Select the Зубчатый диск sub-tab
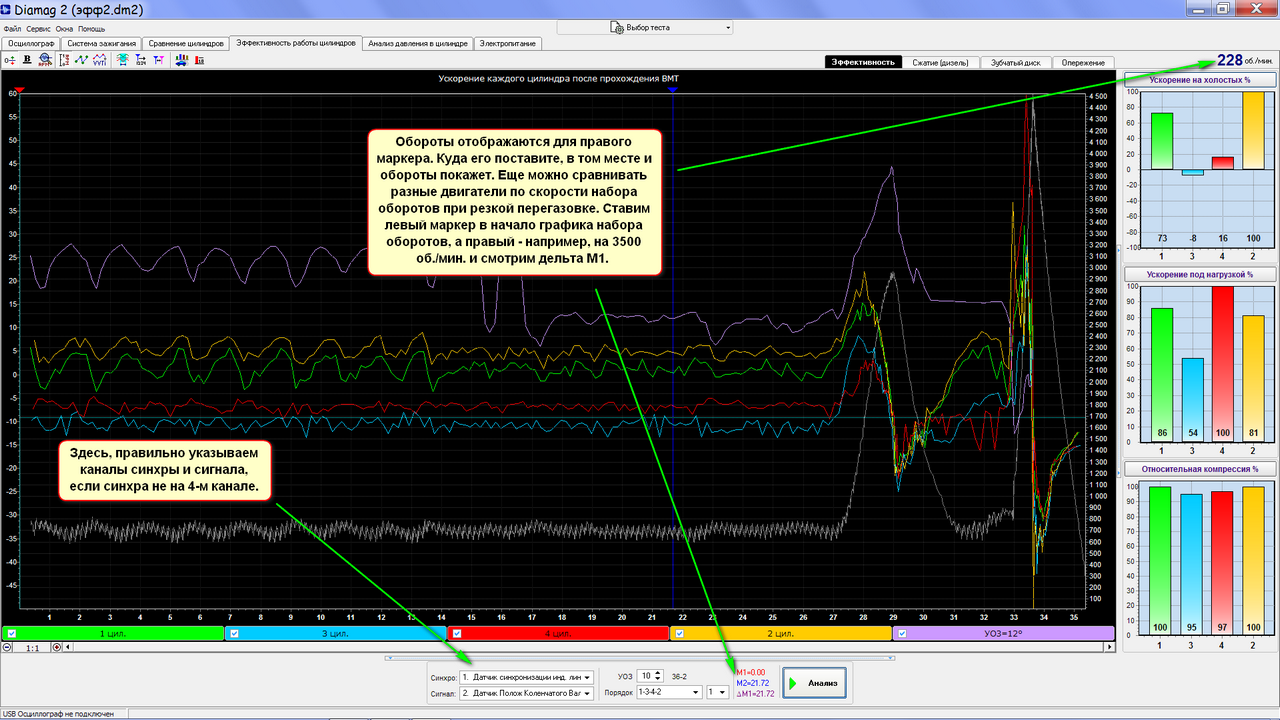 tap(1016, 62)
